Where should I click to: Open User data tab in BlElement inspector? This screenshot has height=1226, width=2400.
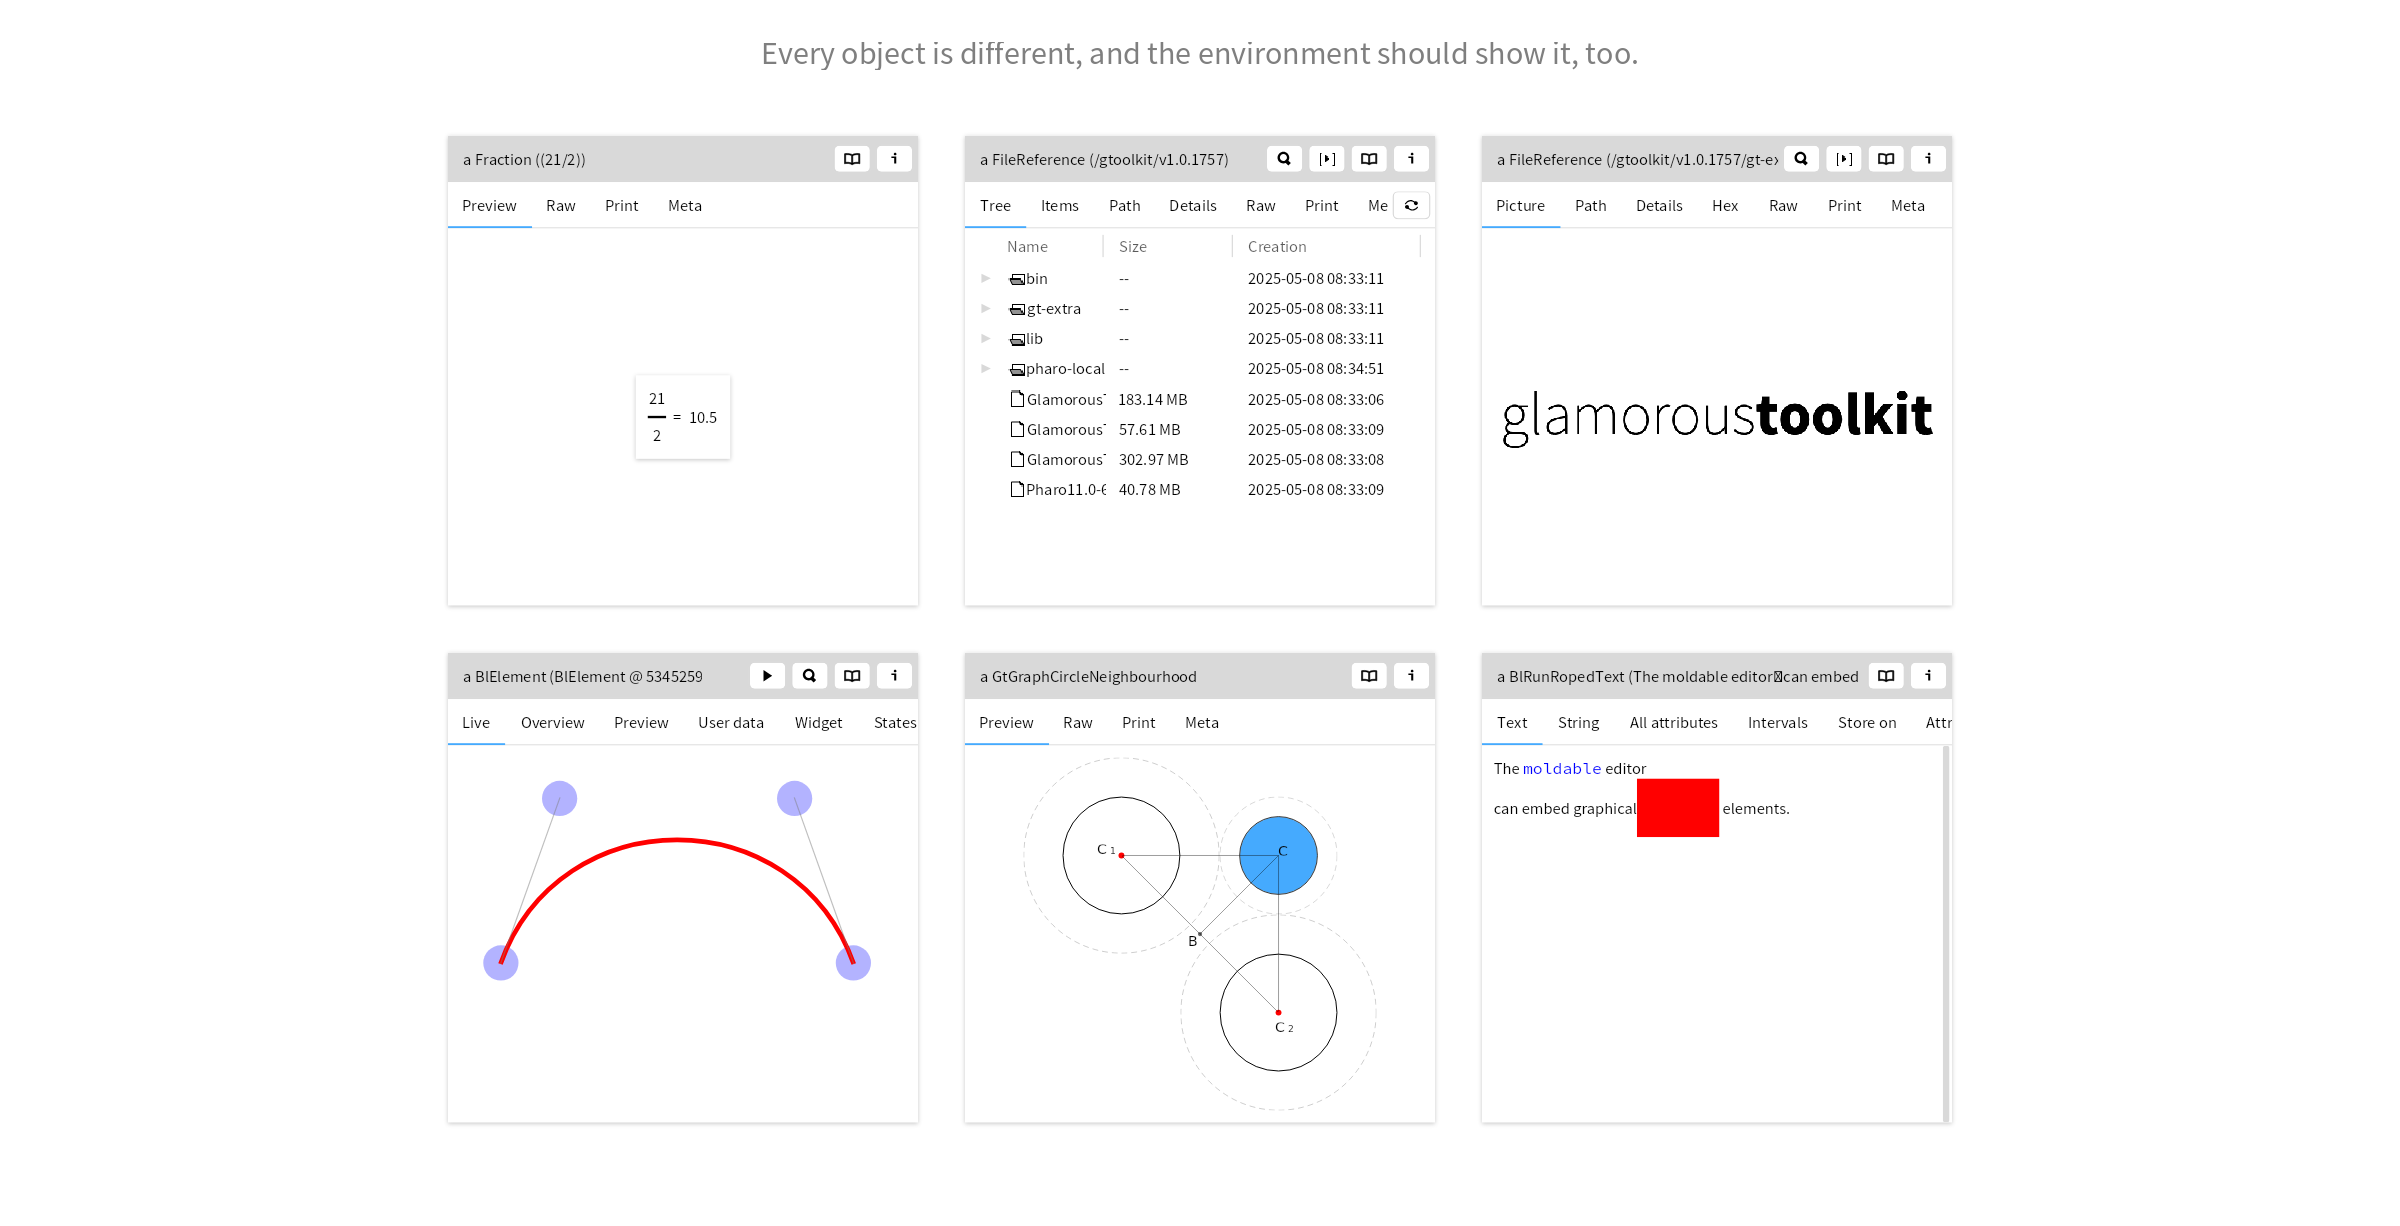coord(731,723)
